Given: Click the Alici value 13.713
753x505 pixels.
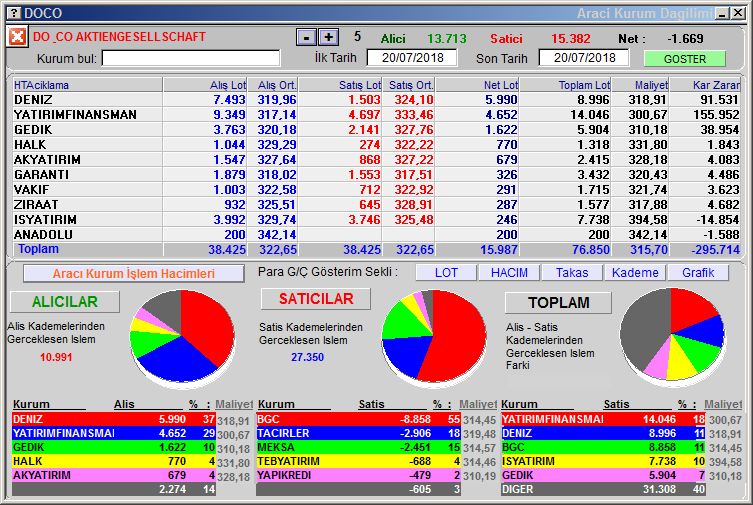Looking at the screenshot, I should tap(447, 38).
